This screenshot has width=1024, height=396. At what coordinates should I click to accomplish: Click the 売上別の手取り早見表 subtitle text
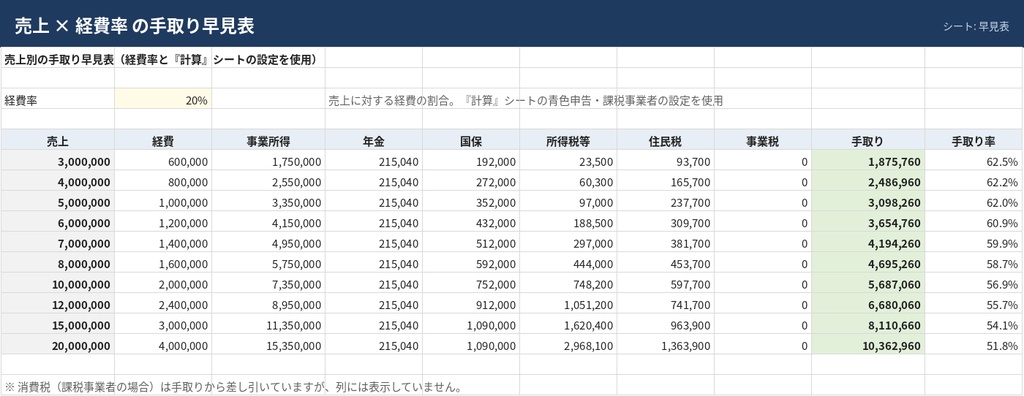[x=161, y=59]
